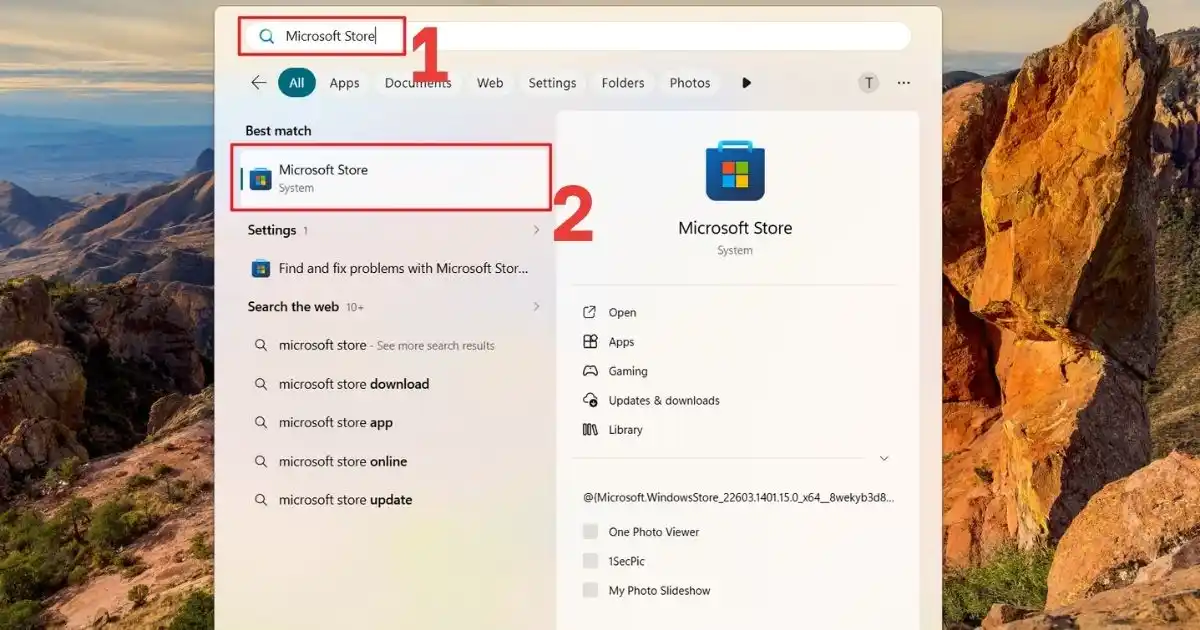Click the placeholder icon beside My Photo Slideshow
The height and width of the screenshot is (630, 1200).
[x=590, y=590]
